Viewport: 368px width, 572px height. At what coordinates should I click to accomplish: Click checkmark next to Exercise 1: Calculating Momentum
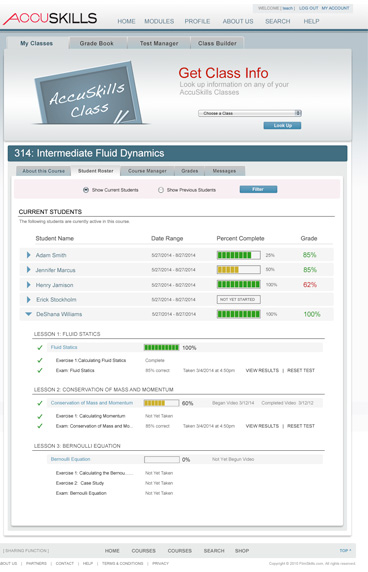pyautogui.click(x=40, y=416)
